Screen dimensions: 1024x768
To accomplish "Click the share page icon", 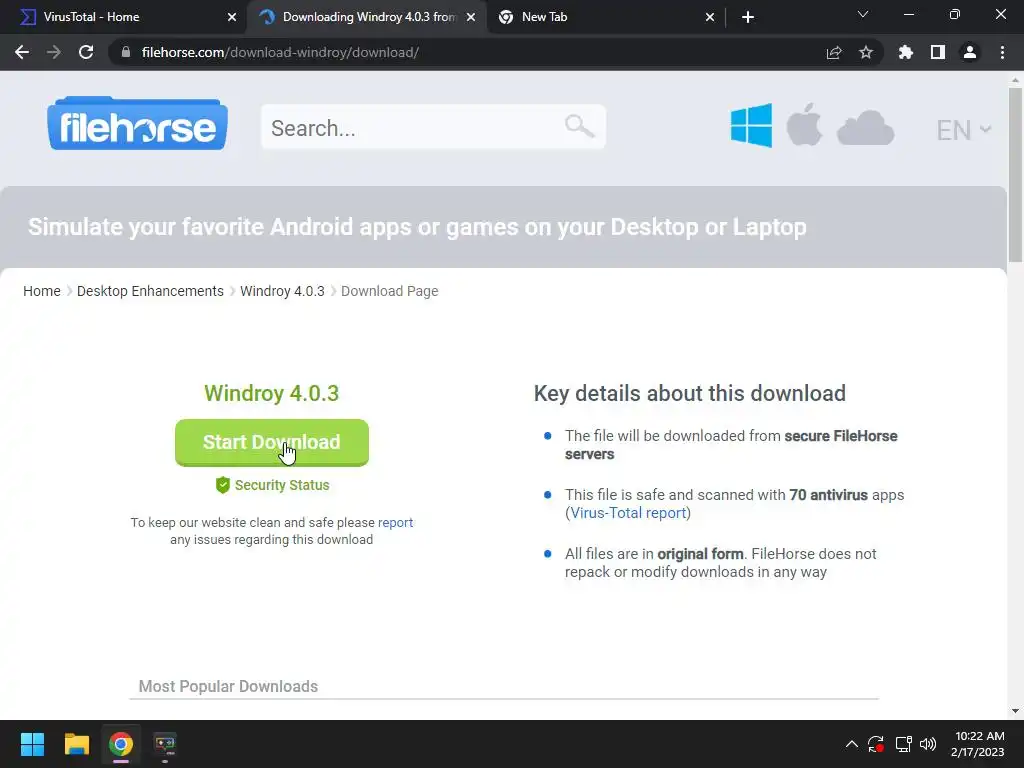I will [x=834, y=52].
